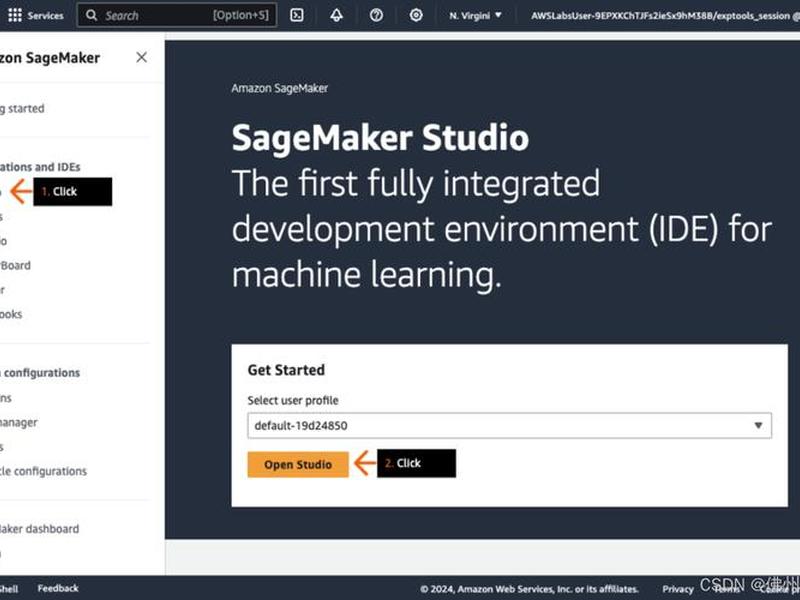Click the search magnifier icon
This screenshot has height=600, width=800.
pyautogui.click(x=91, y=15)
